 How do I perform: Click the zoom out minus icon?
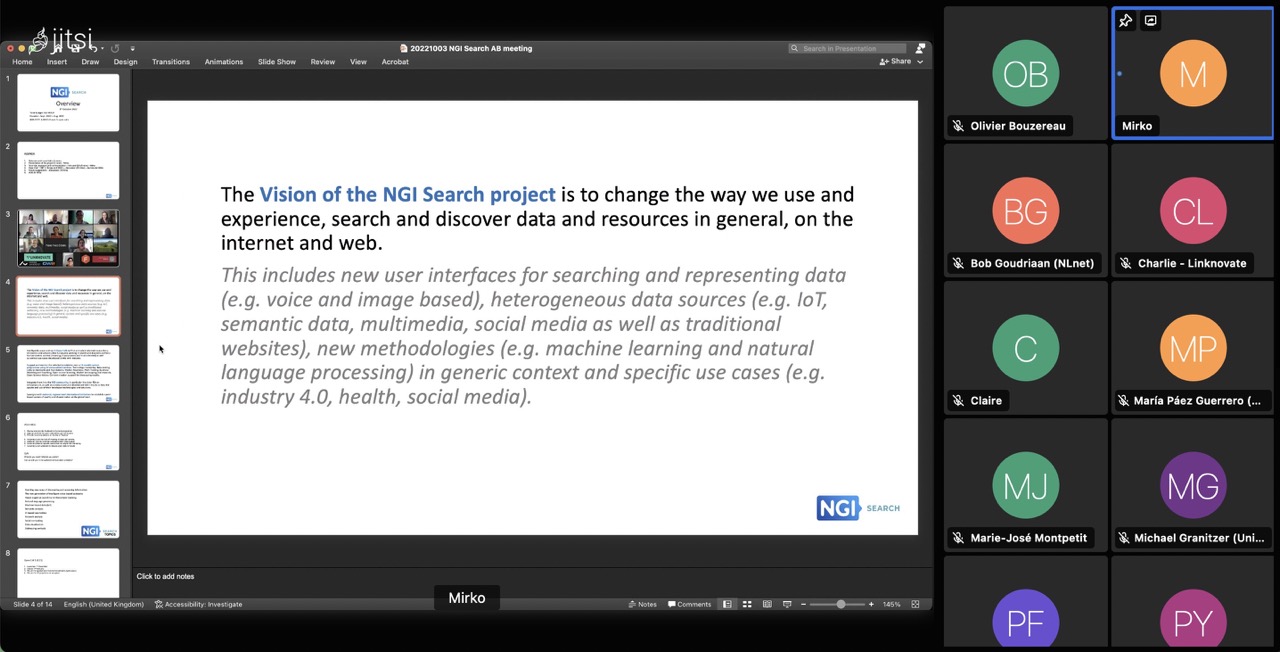tap(804, 604)
